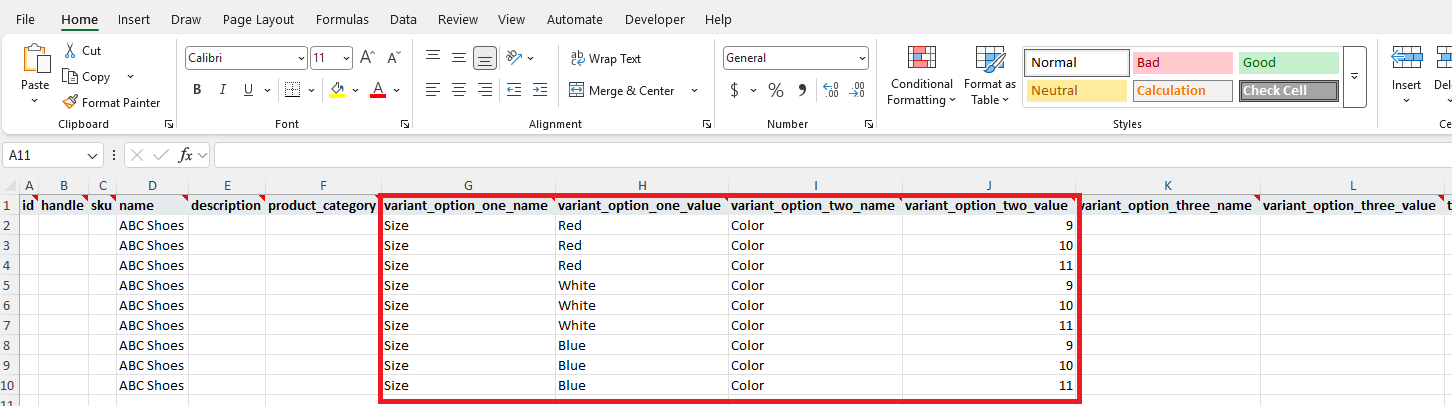The width and height of the screenshot is (1452, 406).
Task: Select row 5 header
Action: [x=9, y=285]
